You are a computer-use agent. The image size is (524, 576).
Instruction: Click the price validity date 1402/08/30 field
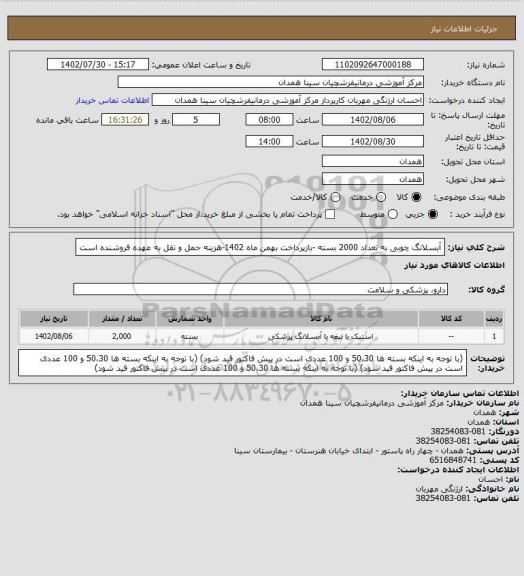[x=373, y=141]
